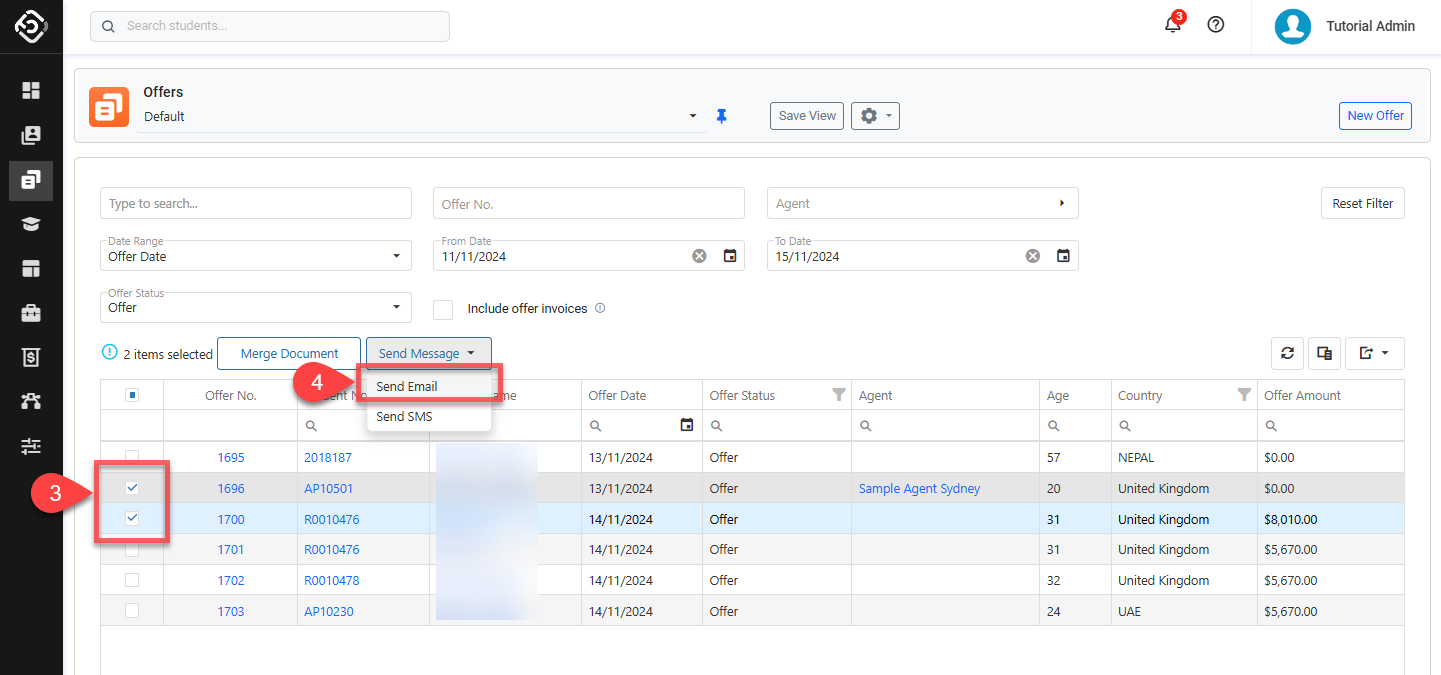Viewport: 1441px width, 675px height.
Task: Open the column chooser icon
Action: pos(1324,353)
